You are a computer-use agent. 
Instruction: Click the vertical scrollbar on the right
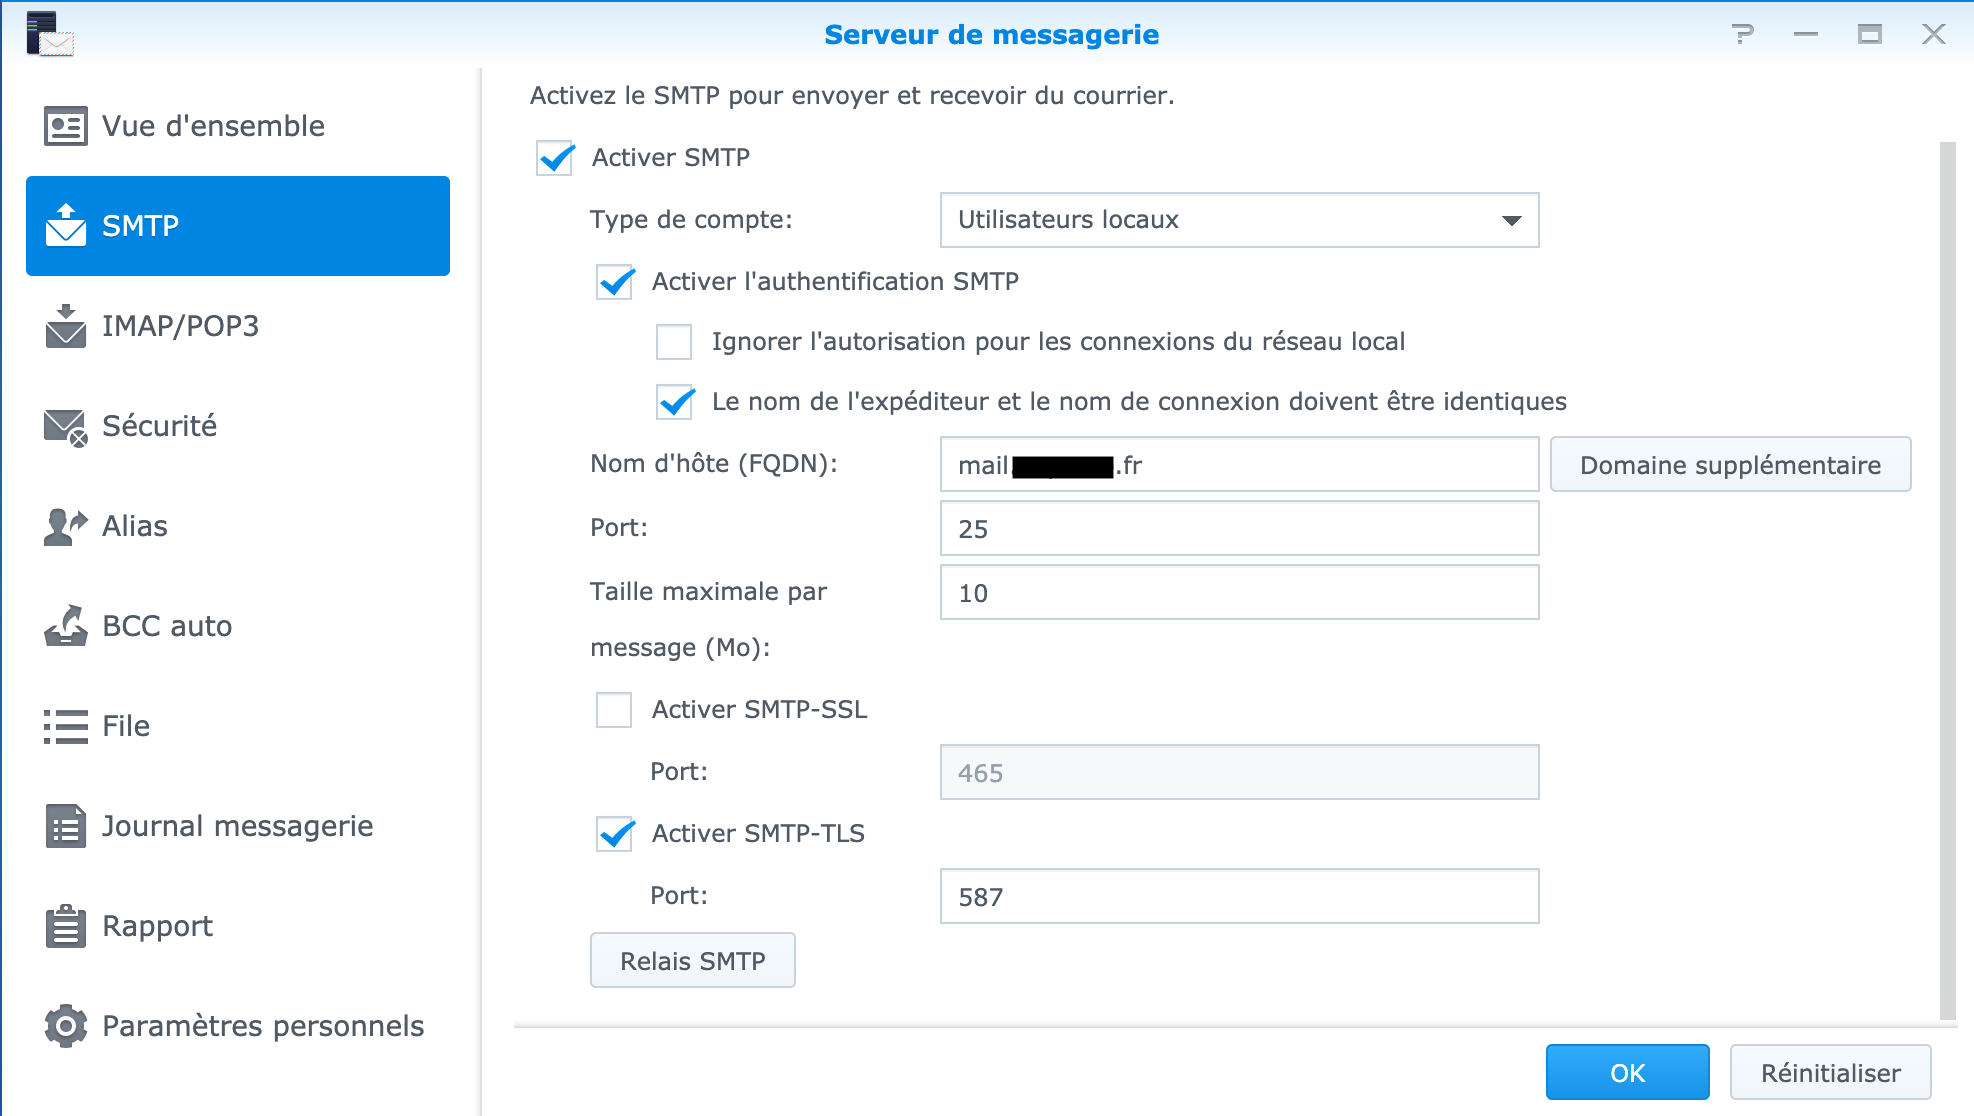pyautogui.click(x=1947, y=580)
